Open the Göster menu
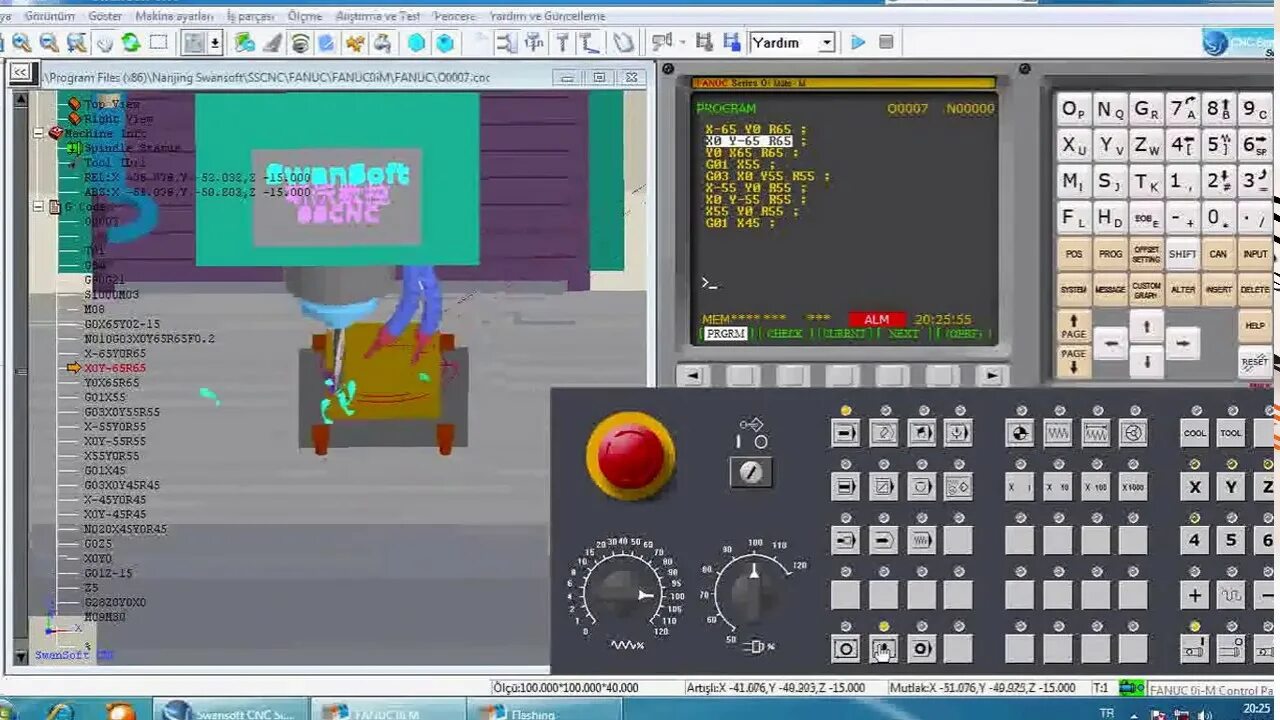This screenshot has width=1280, height=720. pyautogui.click(x=105, y=16)
